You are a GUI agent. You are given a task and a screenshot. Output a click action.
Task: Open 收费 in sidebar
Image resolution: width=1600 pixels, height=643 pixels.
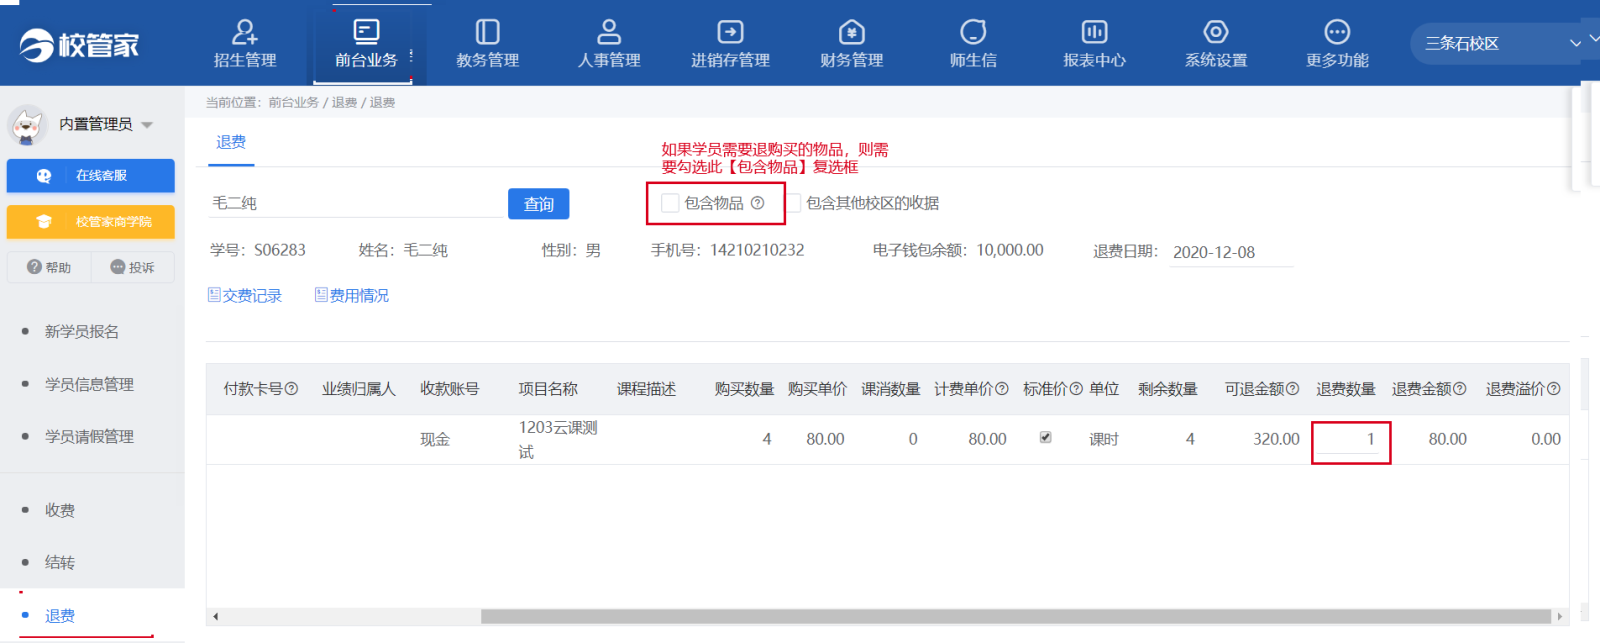point(60,510)
